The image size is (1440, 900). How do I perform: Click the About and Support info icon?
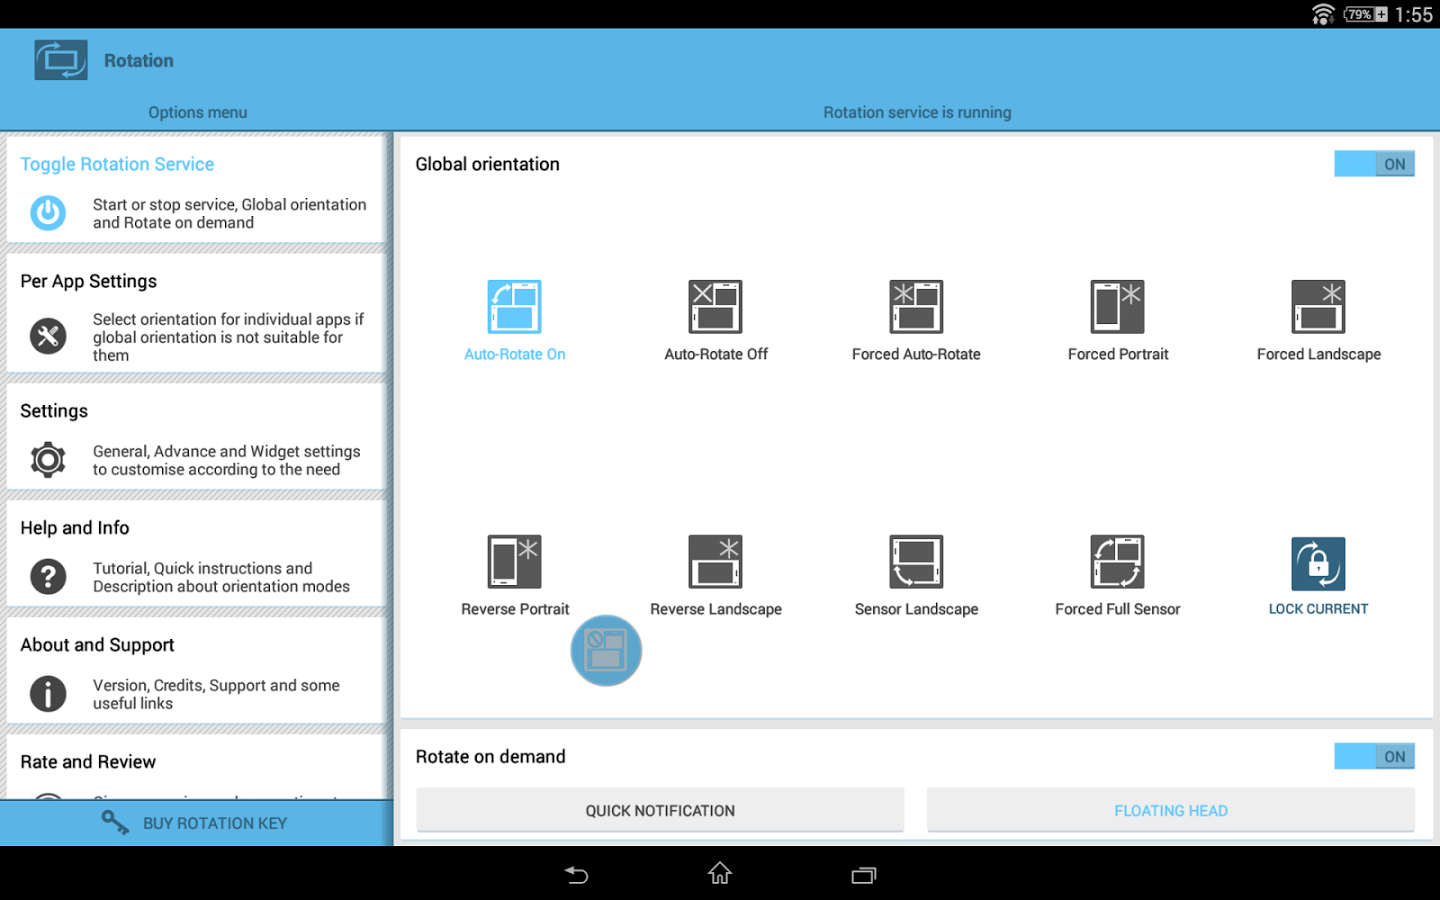pos(48,693)
